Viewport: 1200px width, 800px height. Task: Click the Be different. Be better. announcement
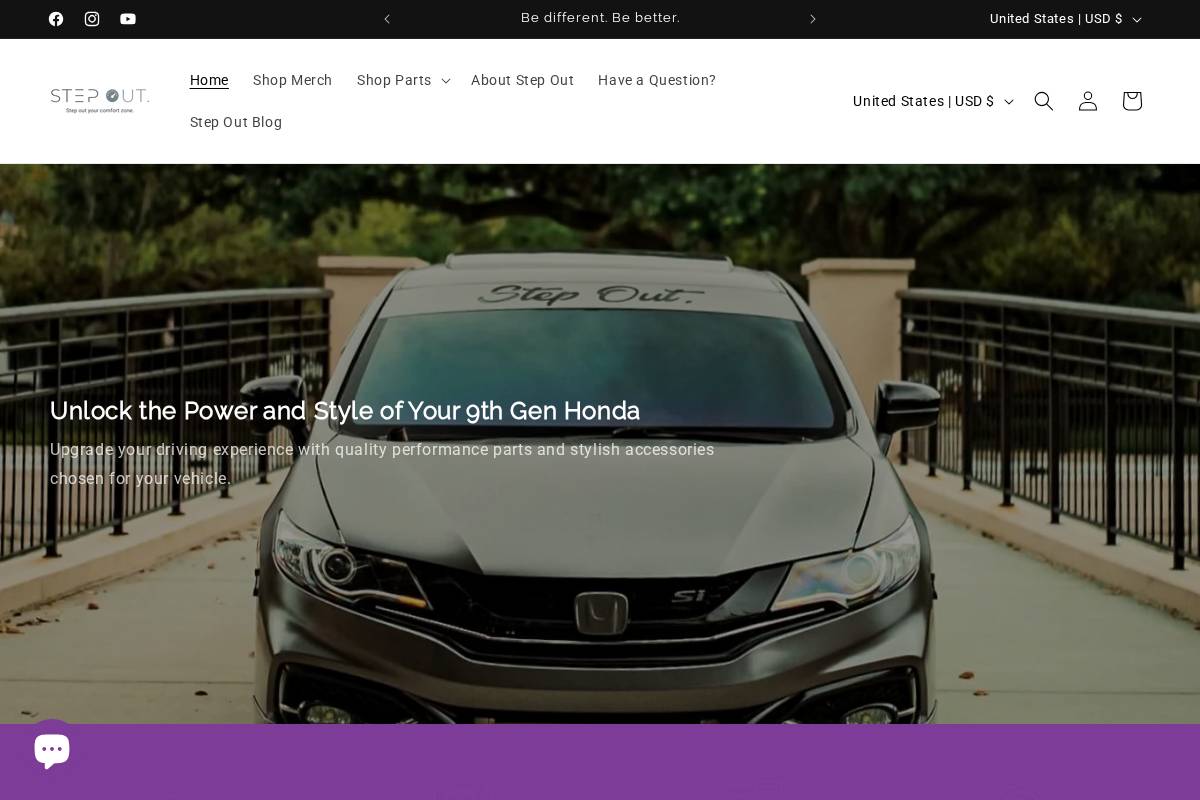point(600,18)
